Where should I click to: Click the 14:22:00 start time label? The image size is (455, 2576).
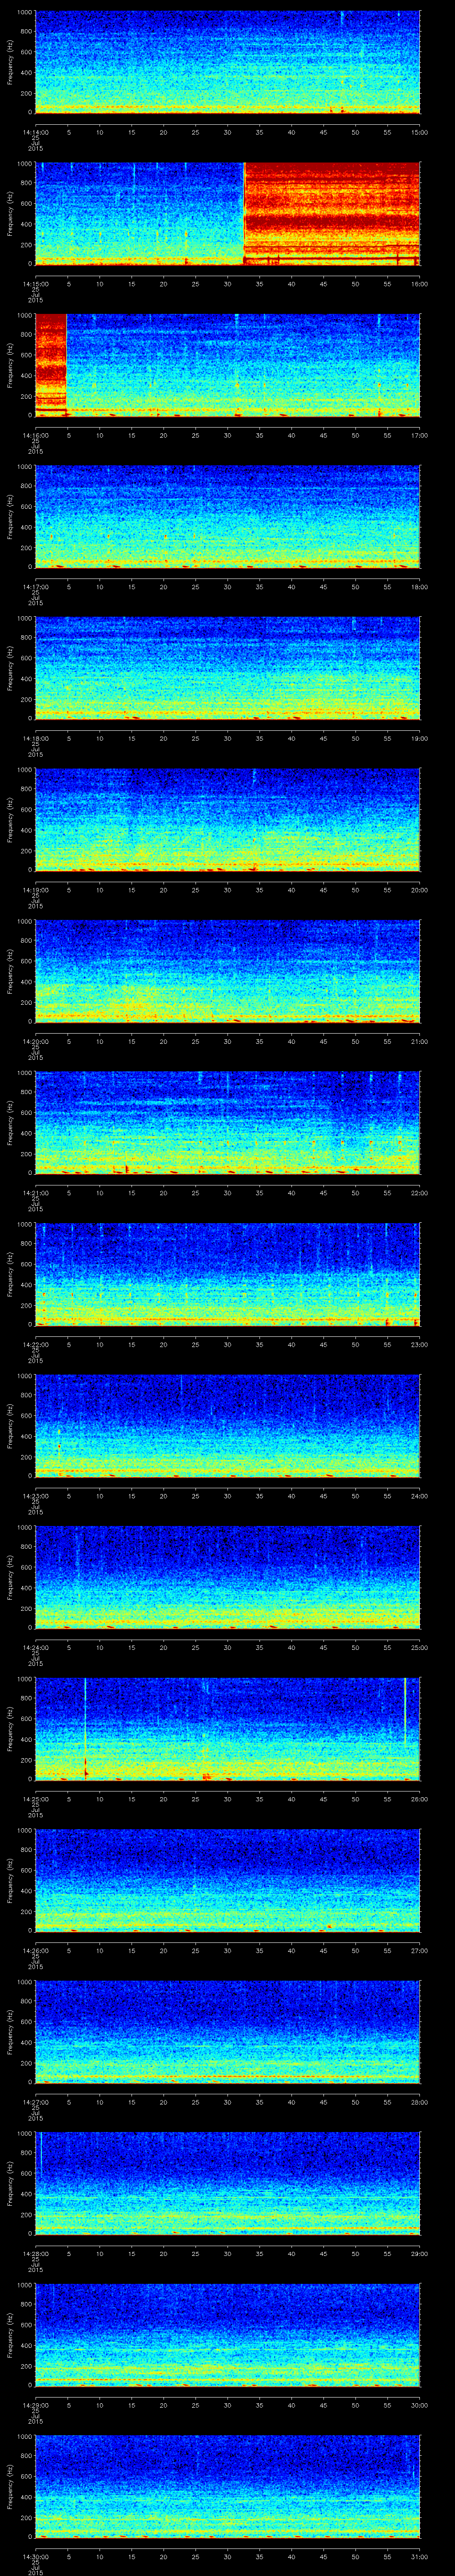point(35,1344)
